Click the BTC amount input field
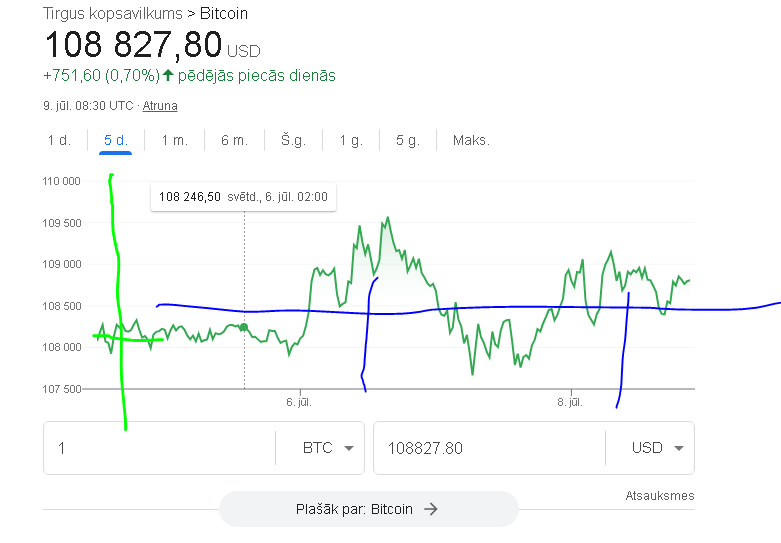Screen dimensions: 781x543 click(159, 448)
